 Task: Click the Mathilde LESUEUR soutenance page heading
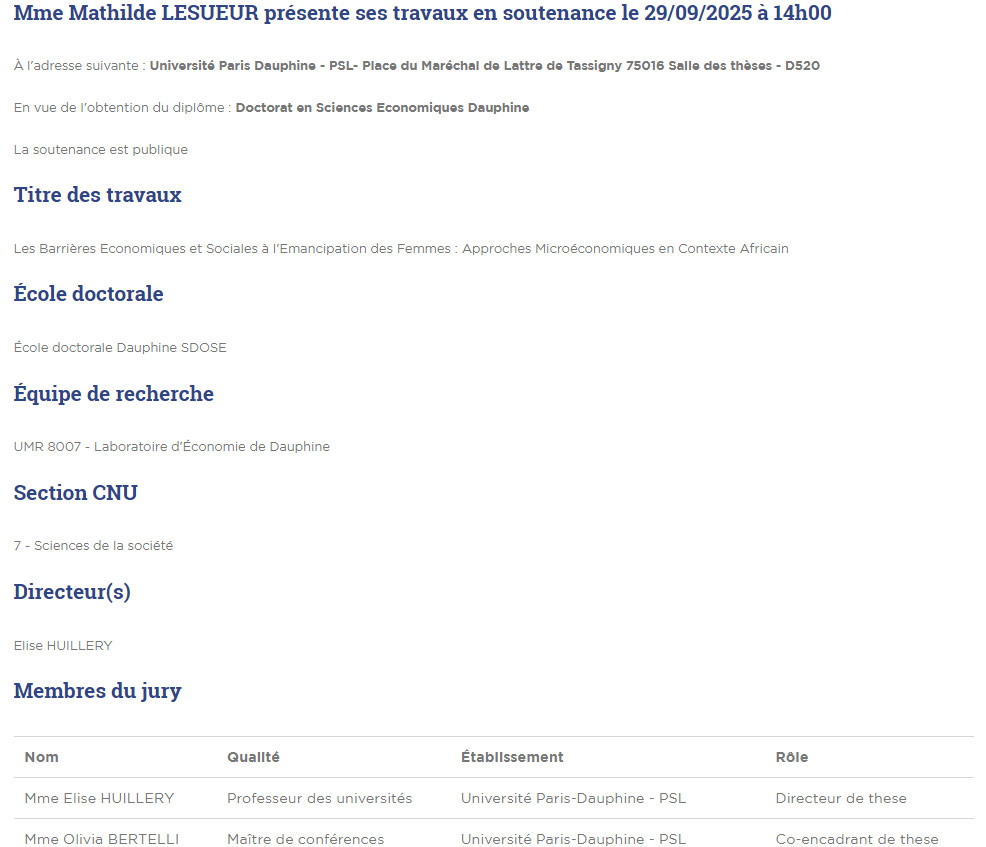click(x=422, y=14)
